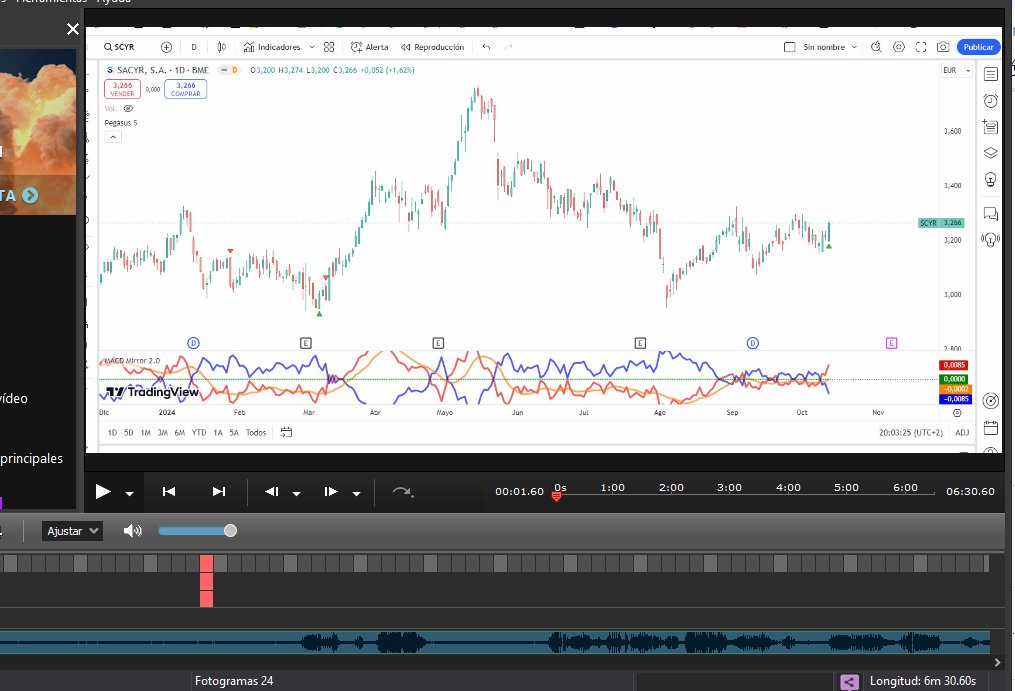
Task: Step back one frame
Action: (272, 492)
